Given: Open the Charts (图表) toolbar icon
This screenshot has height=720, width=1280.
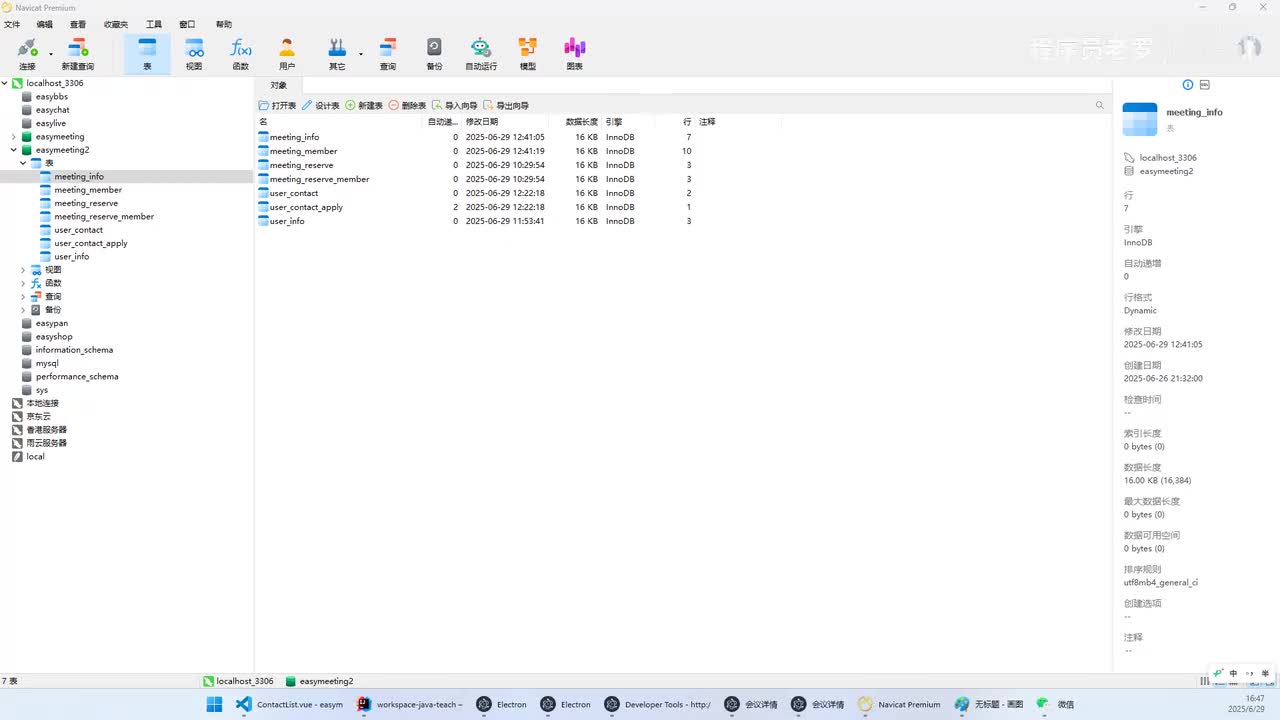Looking at the screenshot, I should tap(575, 53).
